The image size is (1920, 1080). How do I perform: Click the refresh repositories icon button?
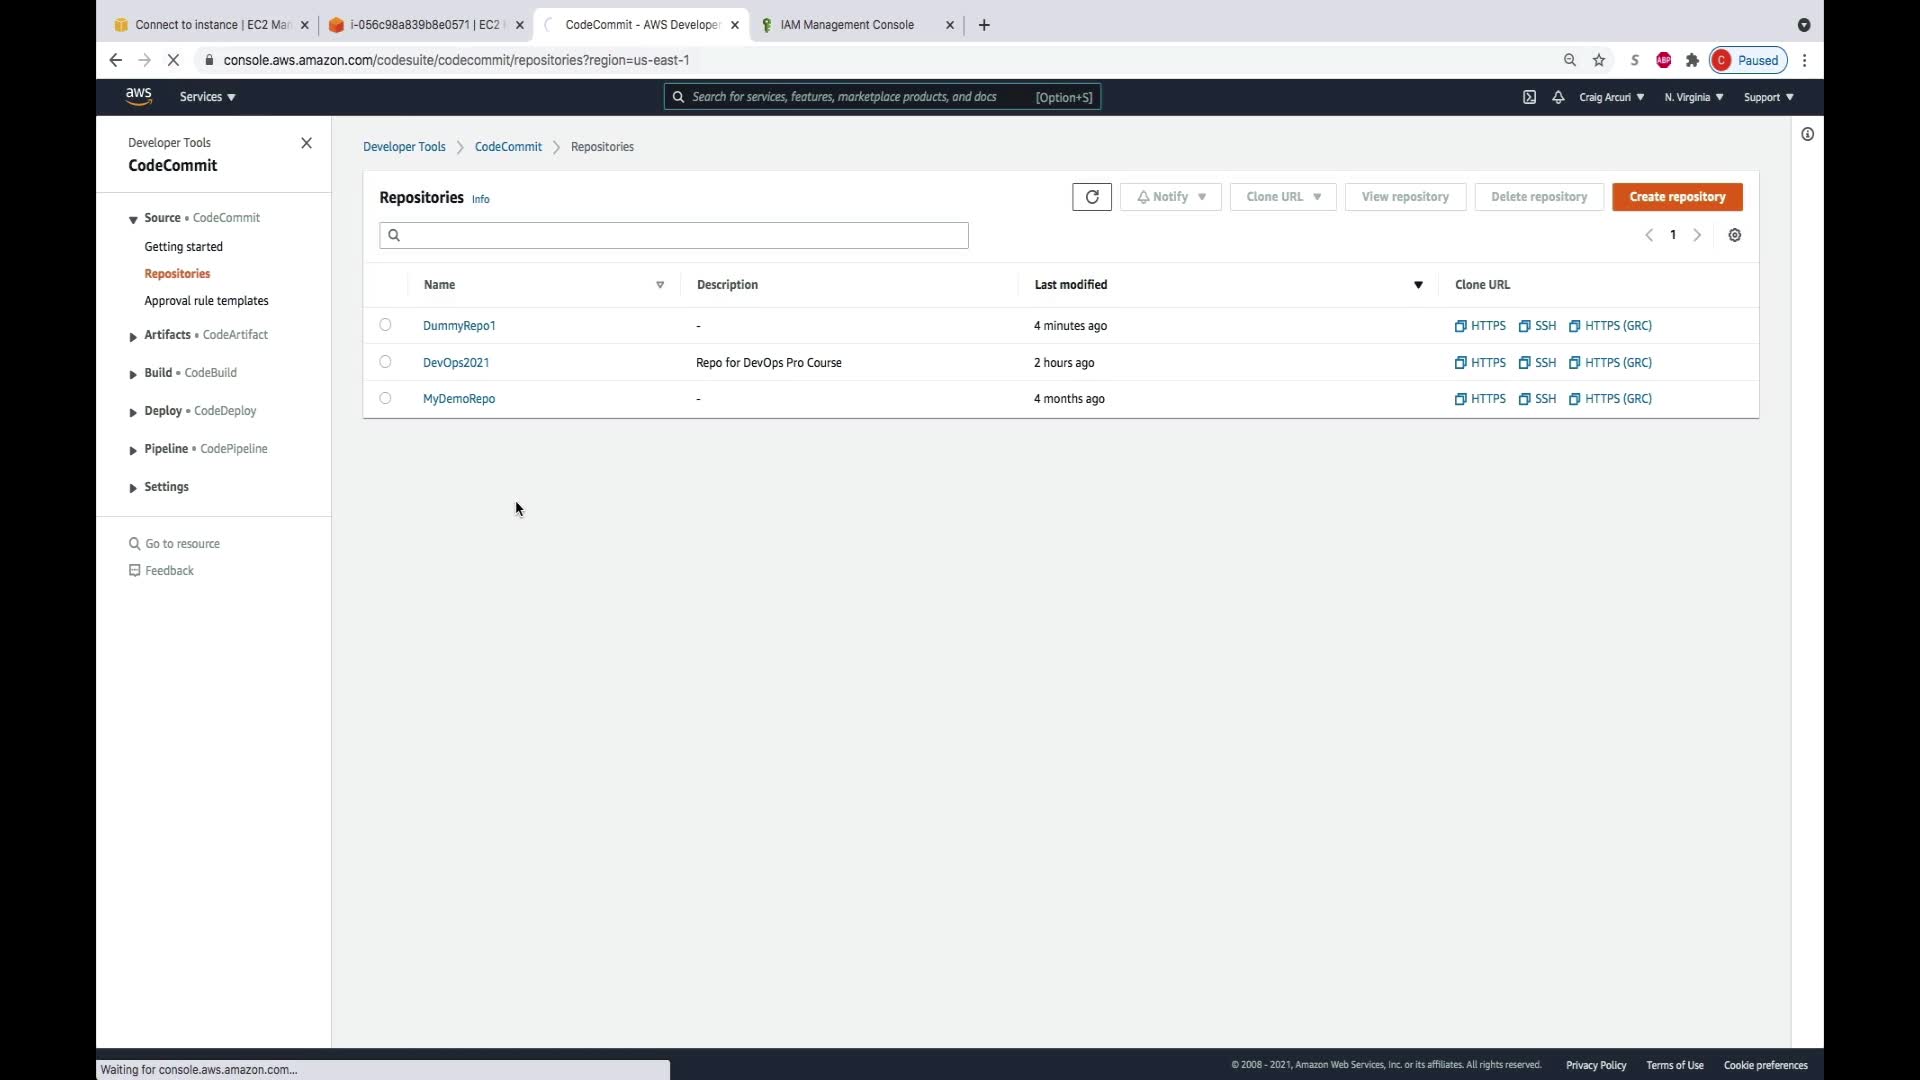pos(1091,197)
